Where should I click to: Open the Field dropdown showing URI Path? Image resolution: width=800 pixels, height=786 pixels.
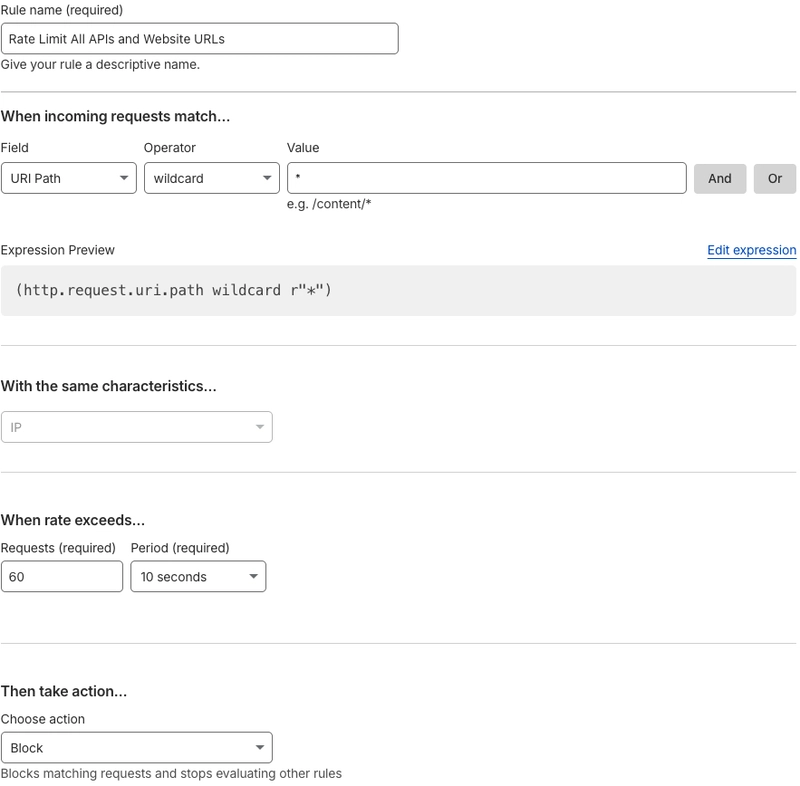tap(68, 178)
